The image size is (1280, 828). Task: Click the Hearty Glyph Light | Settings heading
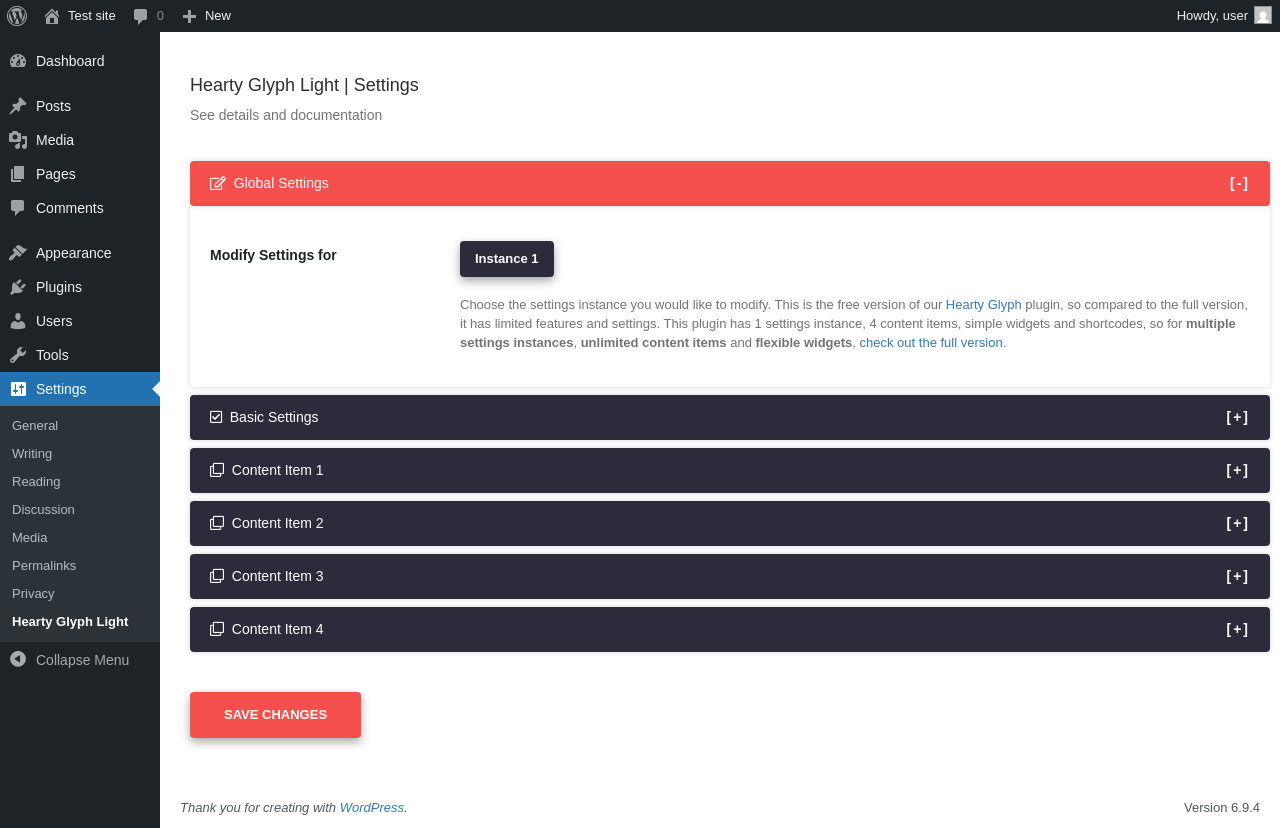coord(304,85)
